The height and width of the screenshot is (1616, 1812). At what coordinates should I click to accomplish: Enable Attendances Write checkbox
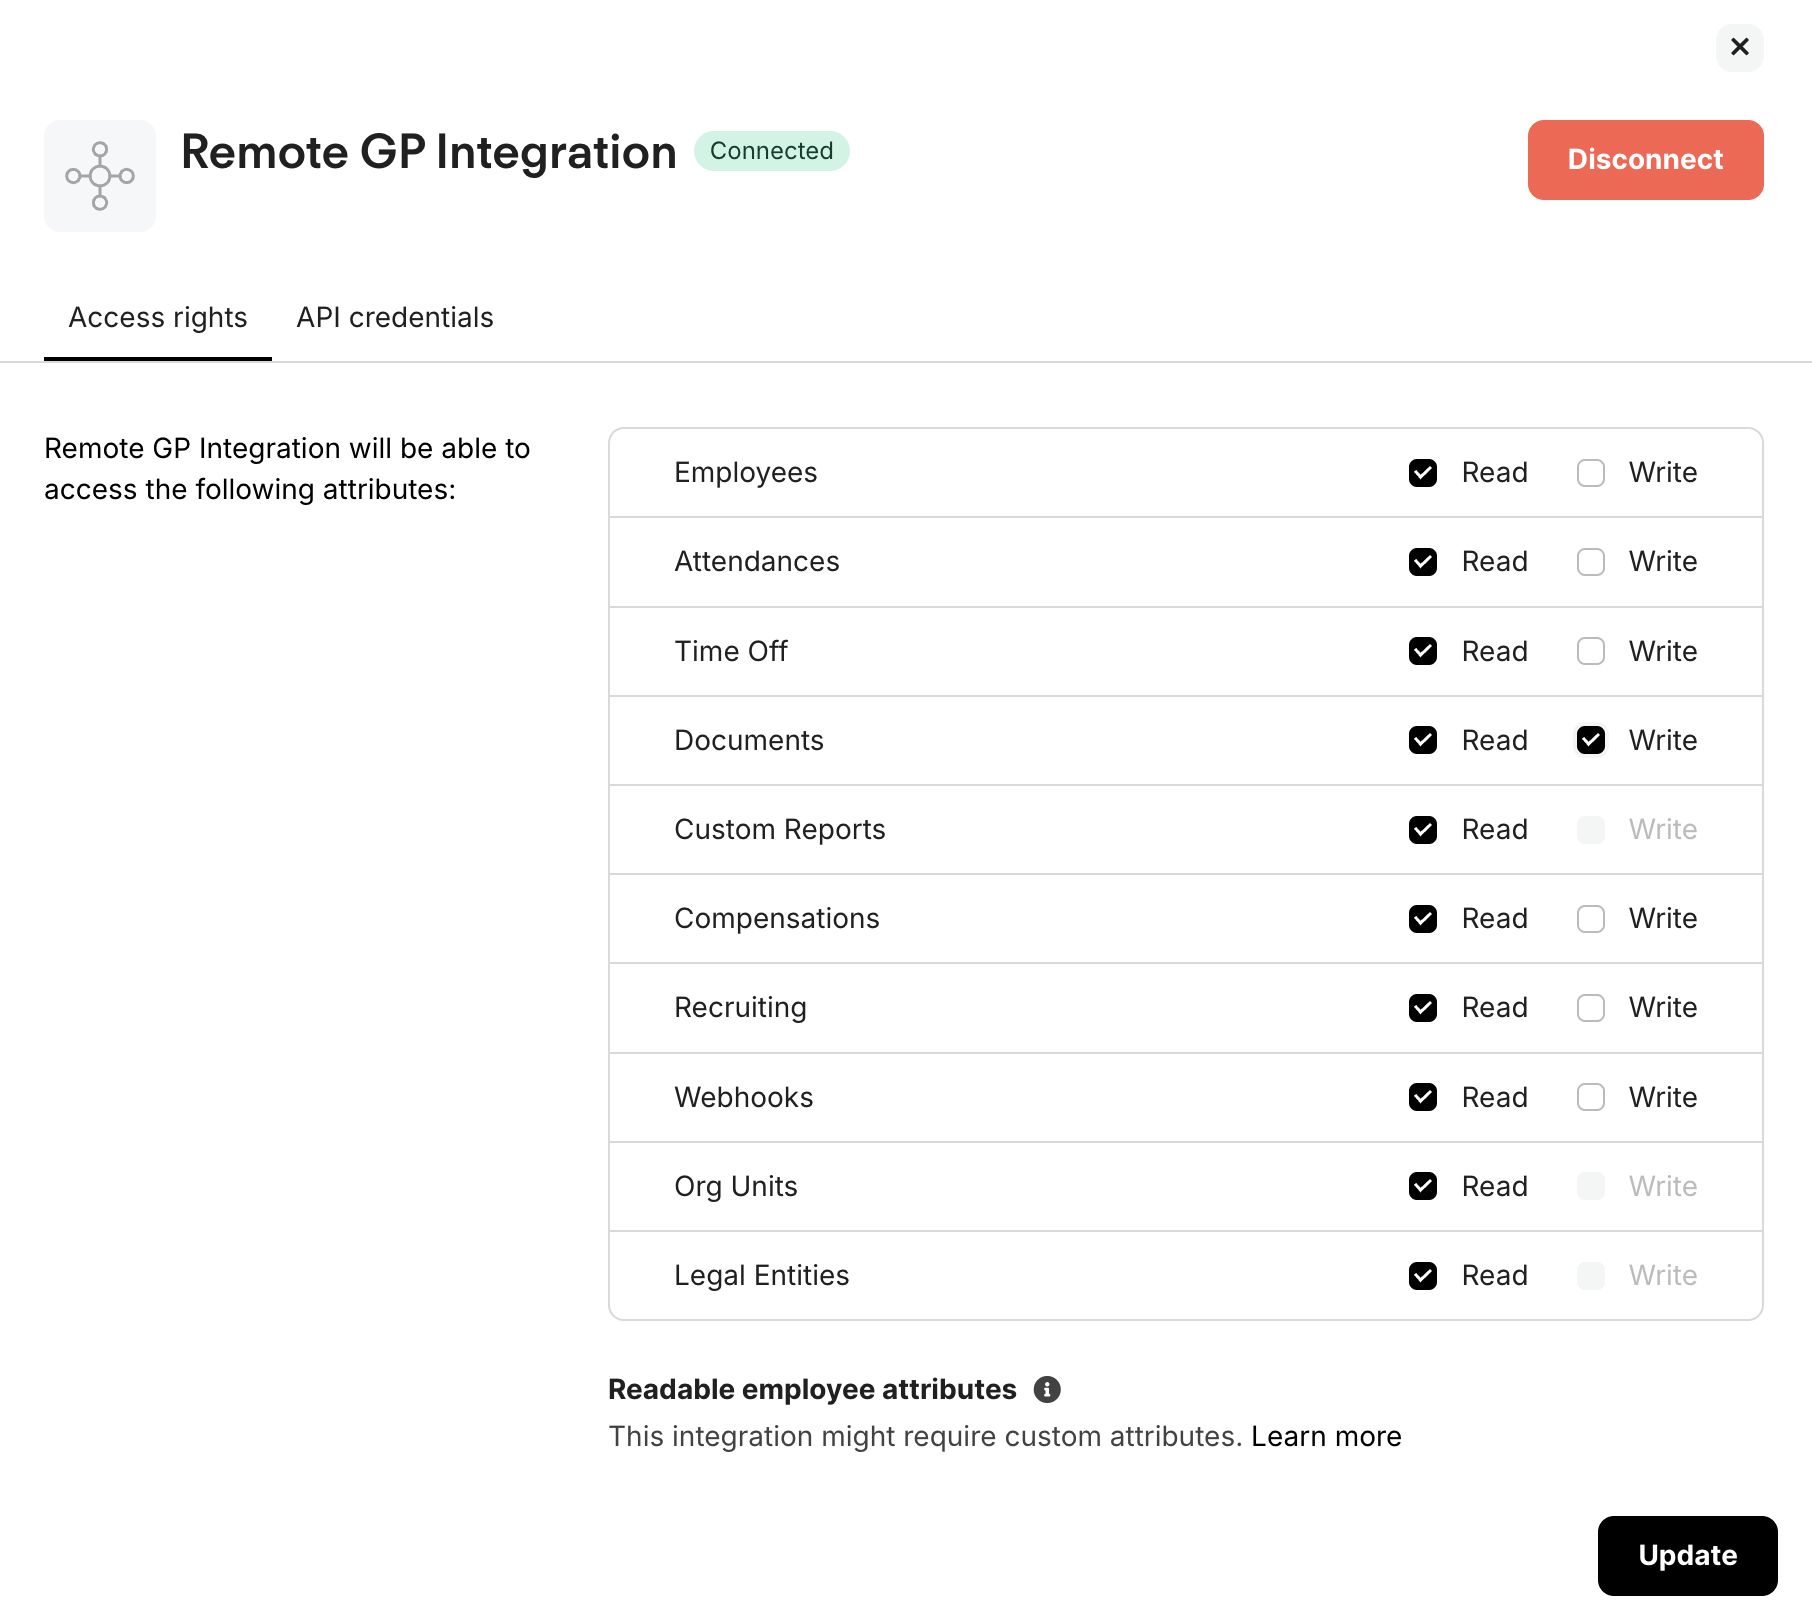click(x=1591, y=562)
